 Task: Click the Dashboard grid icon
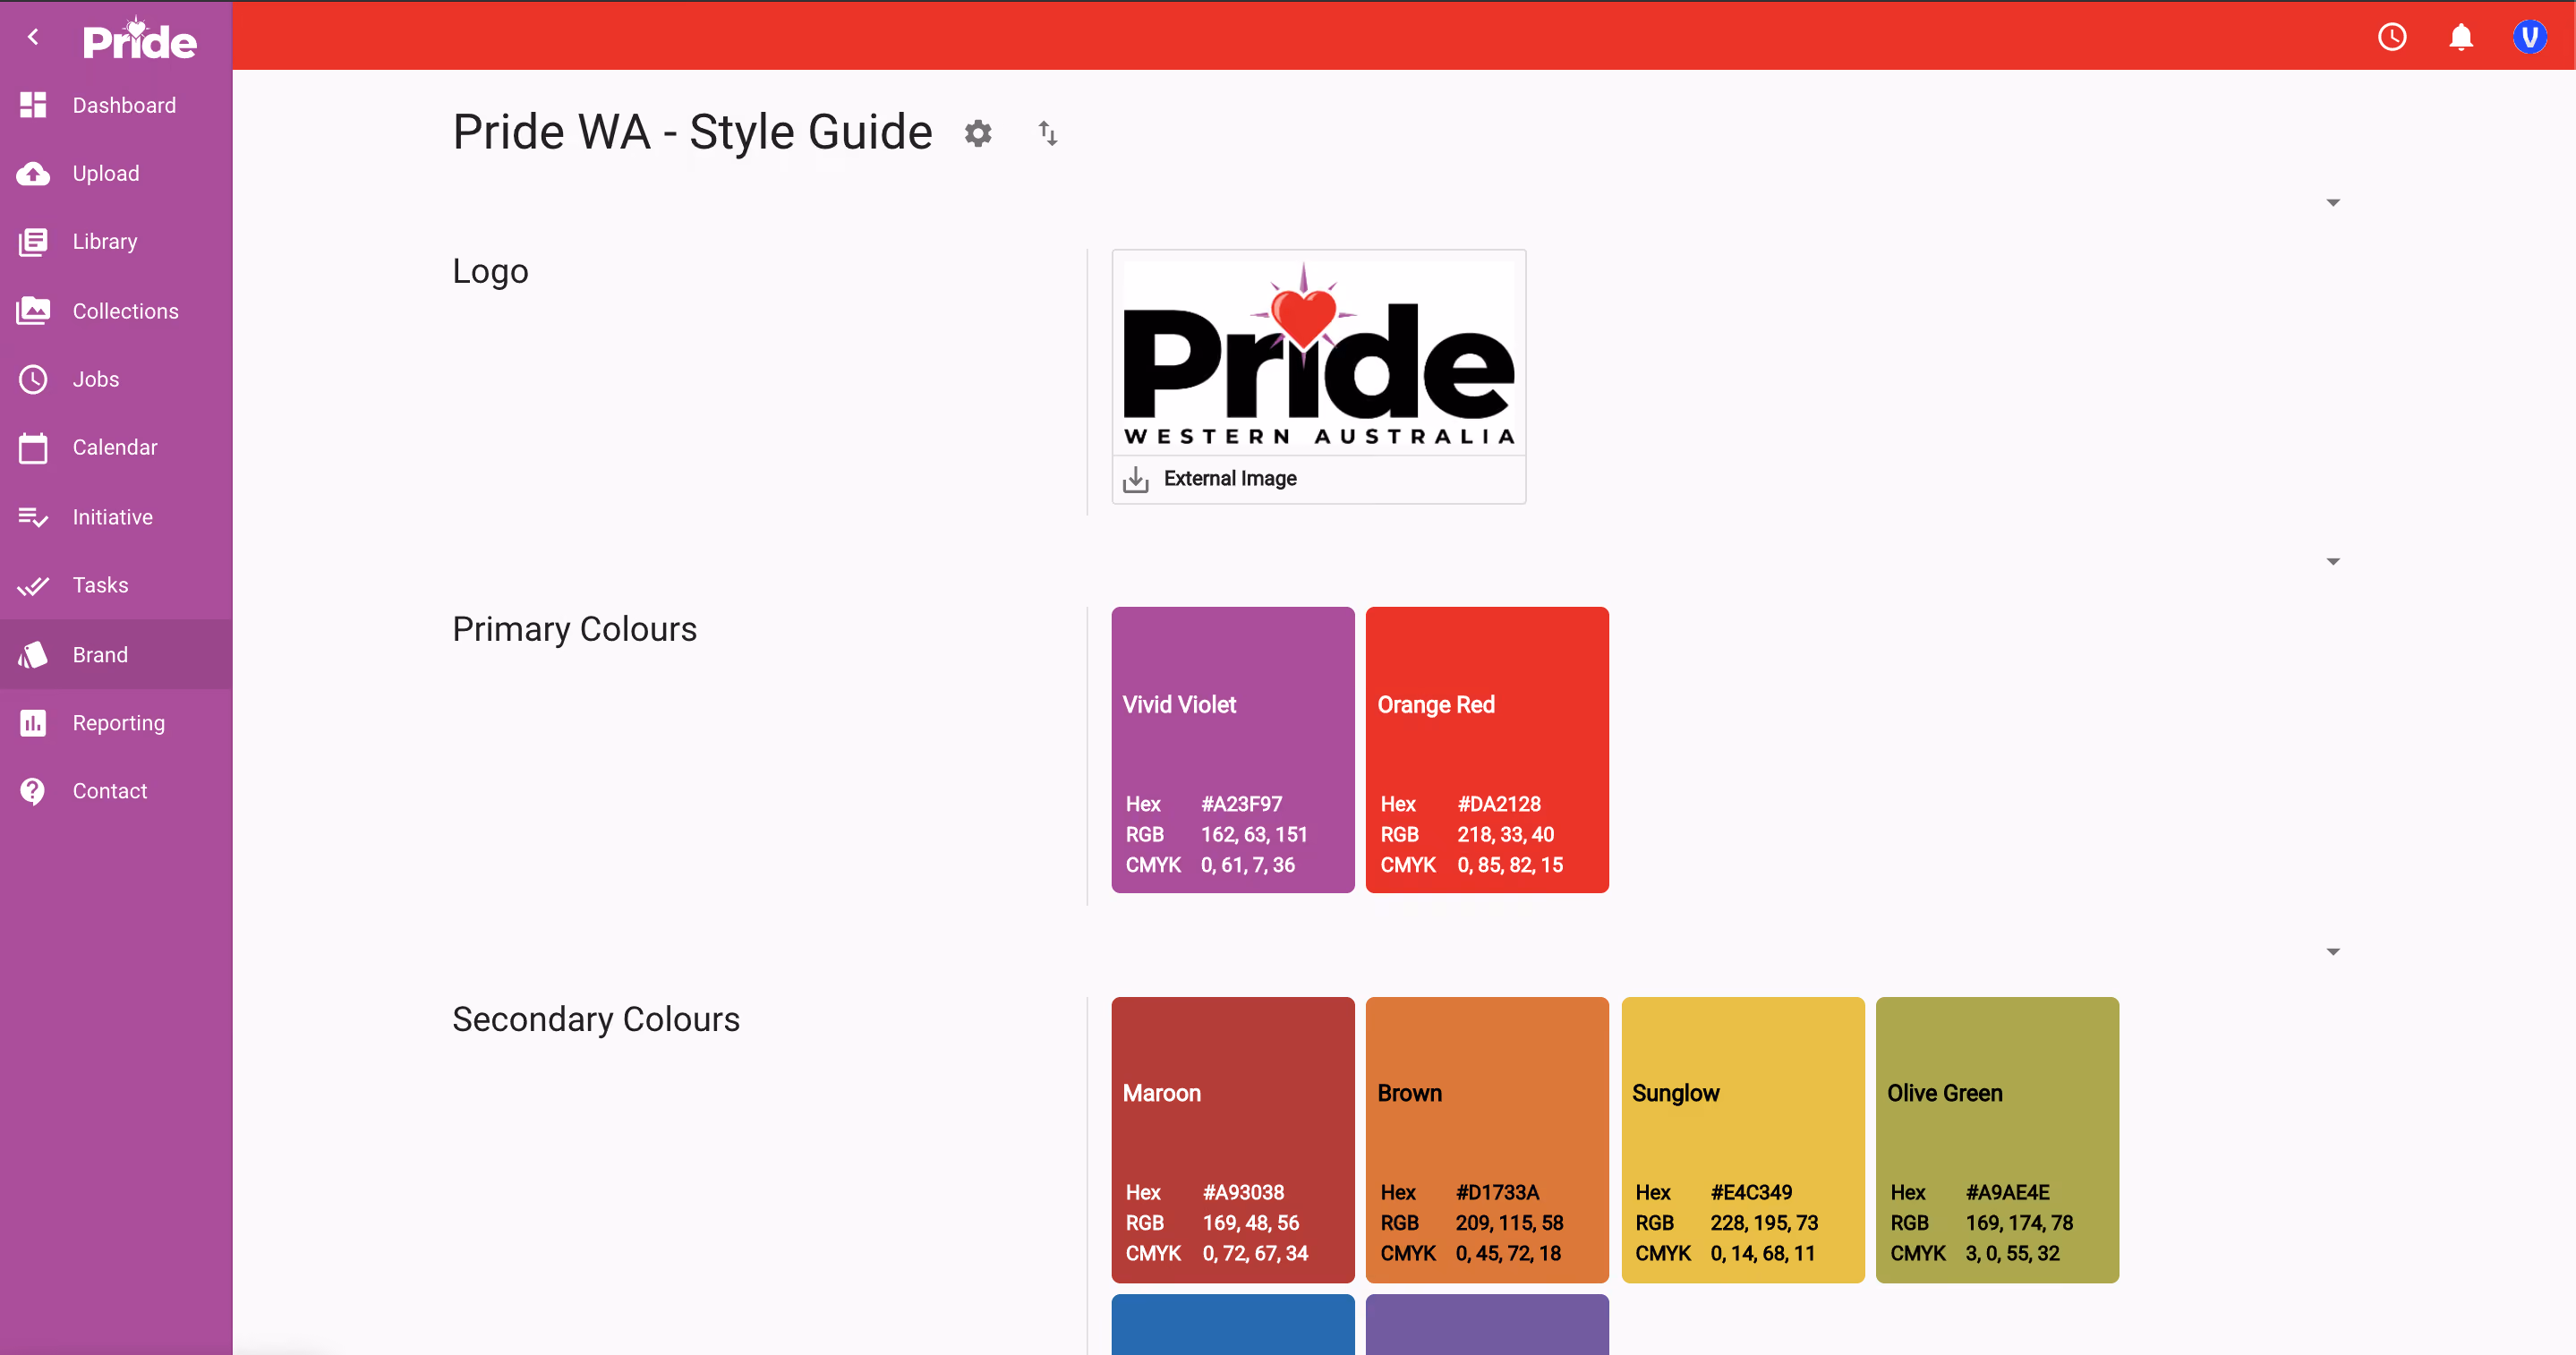pyautogui.click(x=33, y=105)
